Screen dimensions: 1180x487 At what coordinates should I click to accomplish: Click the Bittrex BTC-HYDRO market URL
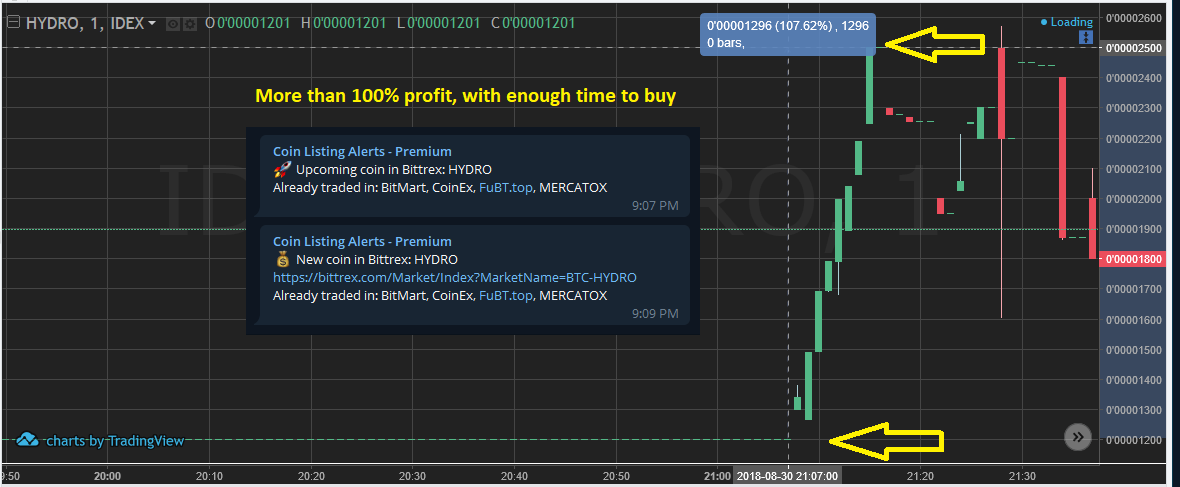click(455, 278)
